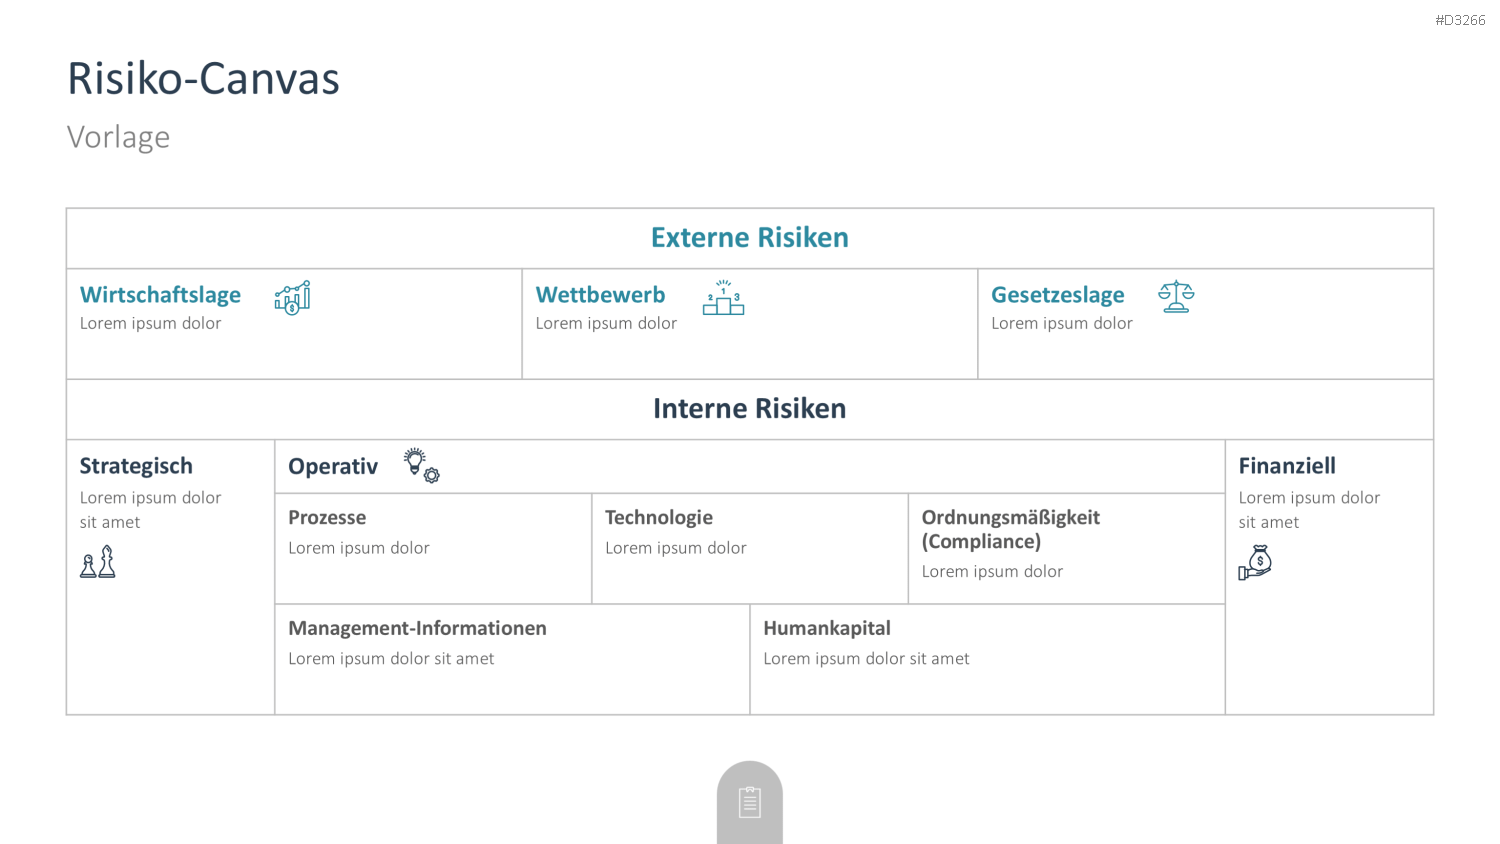Select the Management-Informationen heading
1500x844 pixels.
pyautogui.click(x=417, y=628)
